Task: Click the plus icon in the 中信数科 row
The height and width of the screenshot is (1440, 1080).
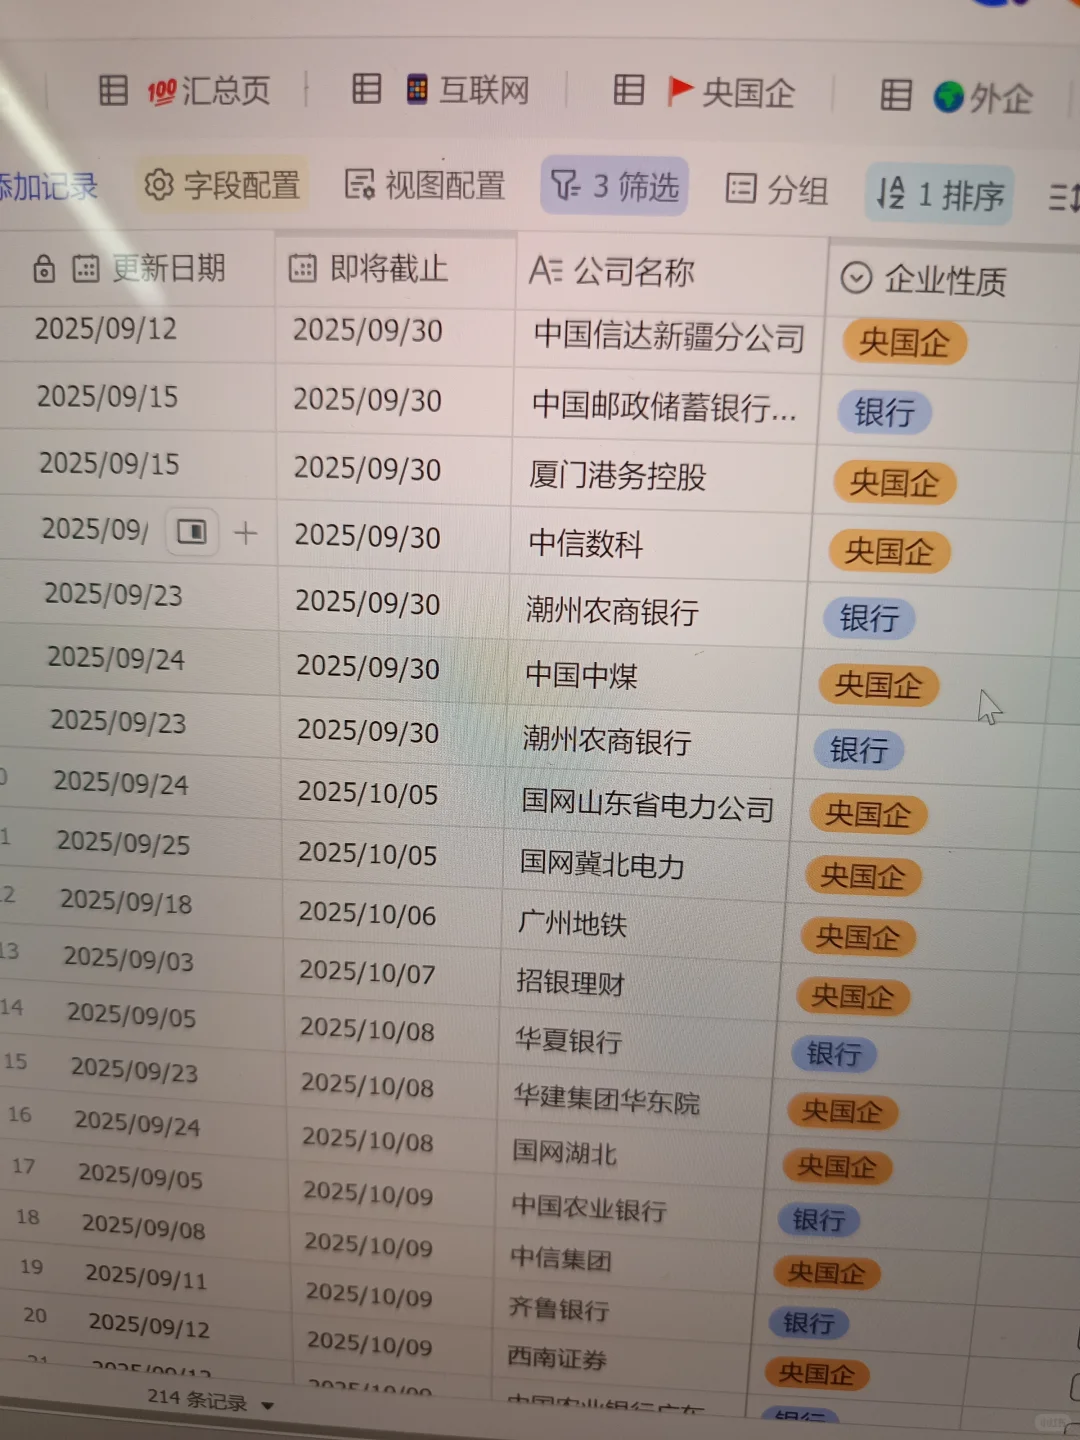Action: tap(245, 533)
